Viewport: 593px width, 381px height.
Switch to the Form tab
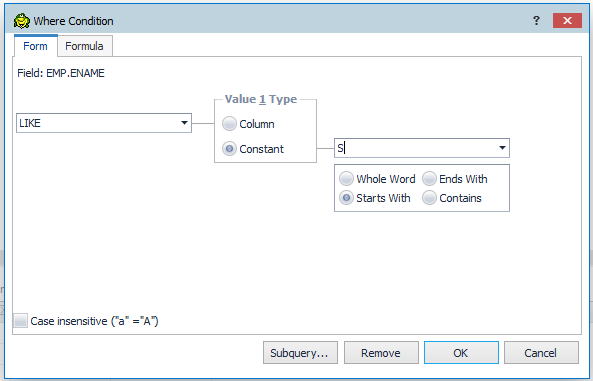(x=36, y=46)
